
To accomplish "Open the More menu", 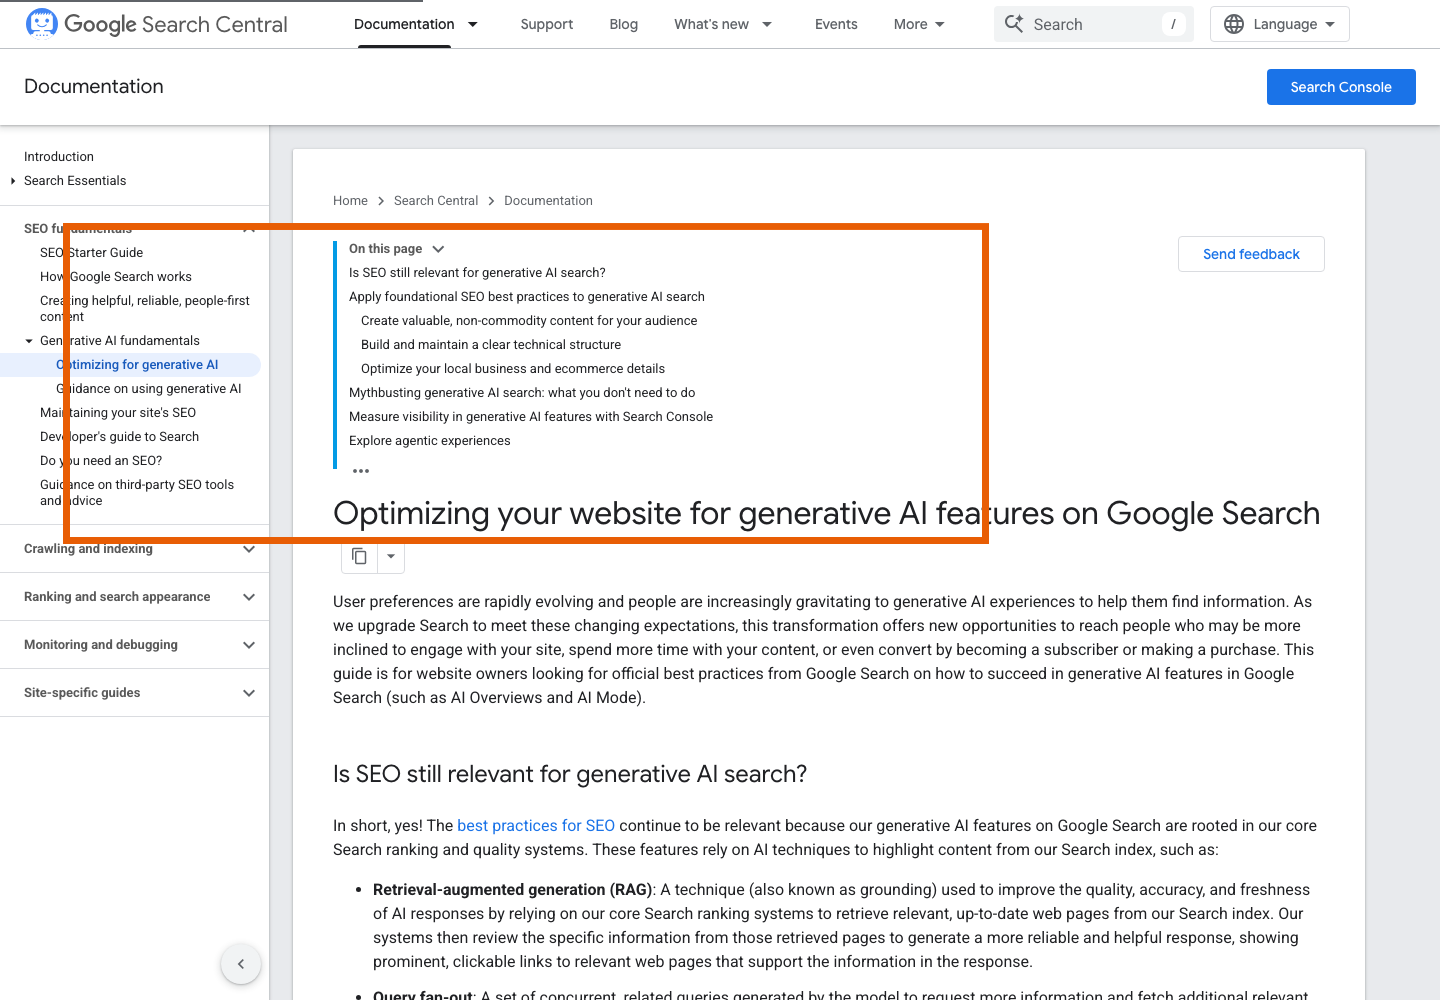I will tap(919, 24).
